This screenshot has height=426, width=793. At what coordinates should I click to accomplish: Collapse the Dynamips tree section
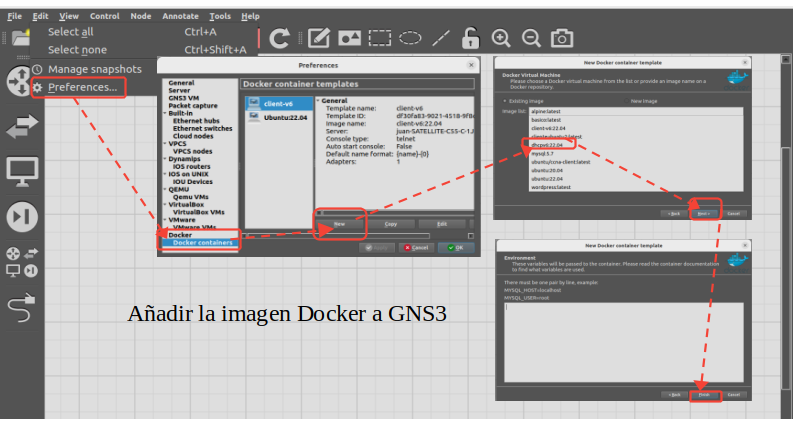tap(165, 158)
